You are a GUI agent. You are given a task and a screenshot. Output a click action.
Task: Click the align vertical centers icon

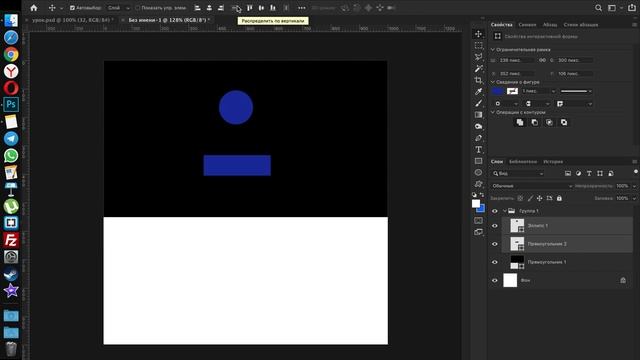(x=261, y=8)
